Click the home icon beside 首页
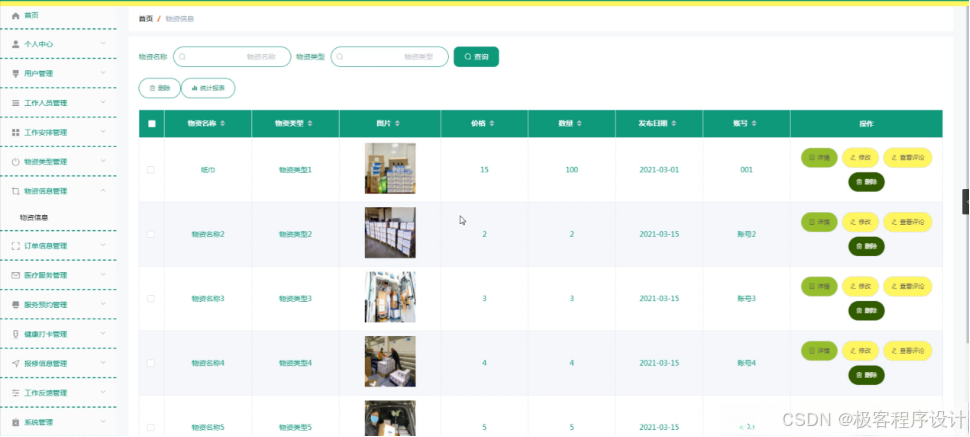 (16, 15)
